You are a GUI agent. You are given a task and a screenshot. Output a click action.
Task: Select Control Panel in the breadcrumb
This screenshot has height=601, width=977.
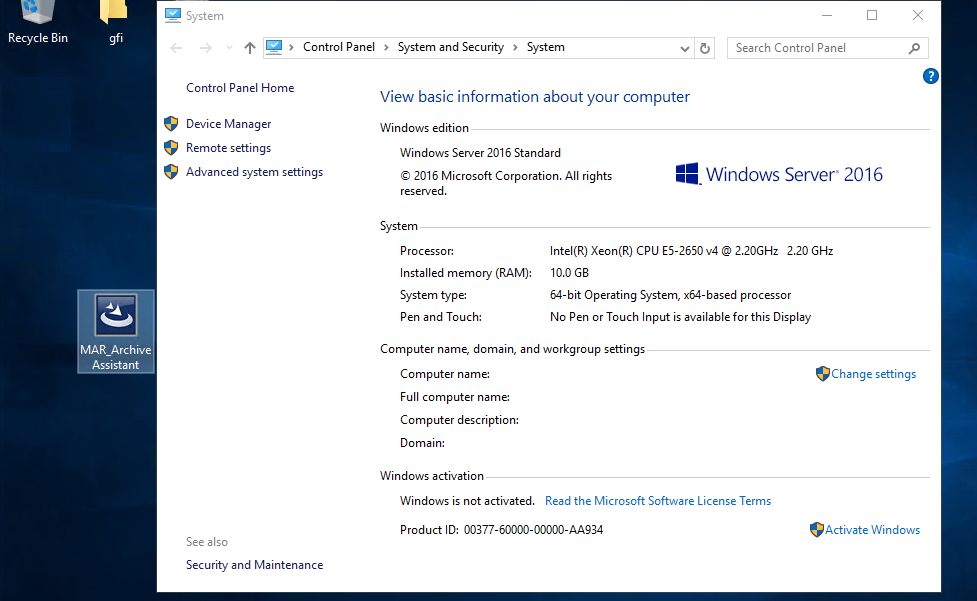point(338,47)
